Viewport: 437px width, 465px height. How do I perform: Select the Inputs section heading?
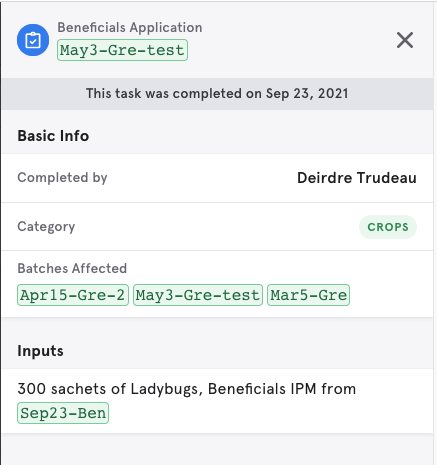[40, 351]
